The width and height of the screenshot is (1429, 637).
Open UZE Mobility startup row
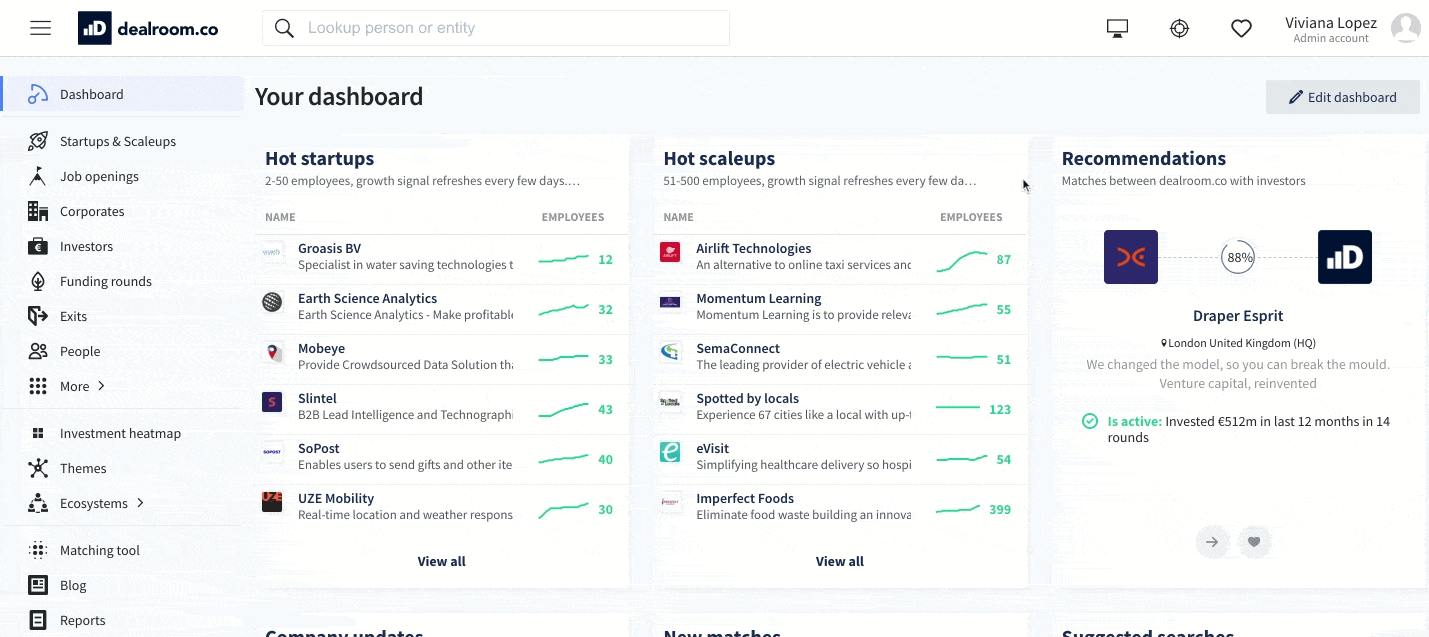[442, 509]
